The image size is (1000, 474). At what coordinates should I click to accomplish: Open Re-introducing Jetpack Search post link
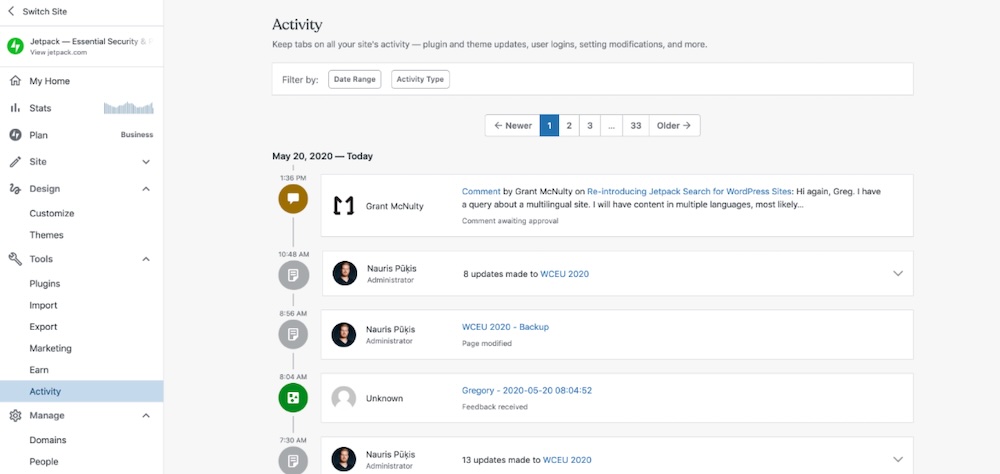689,191
